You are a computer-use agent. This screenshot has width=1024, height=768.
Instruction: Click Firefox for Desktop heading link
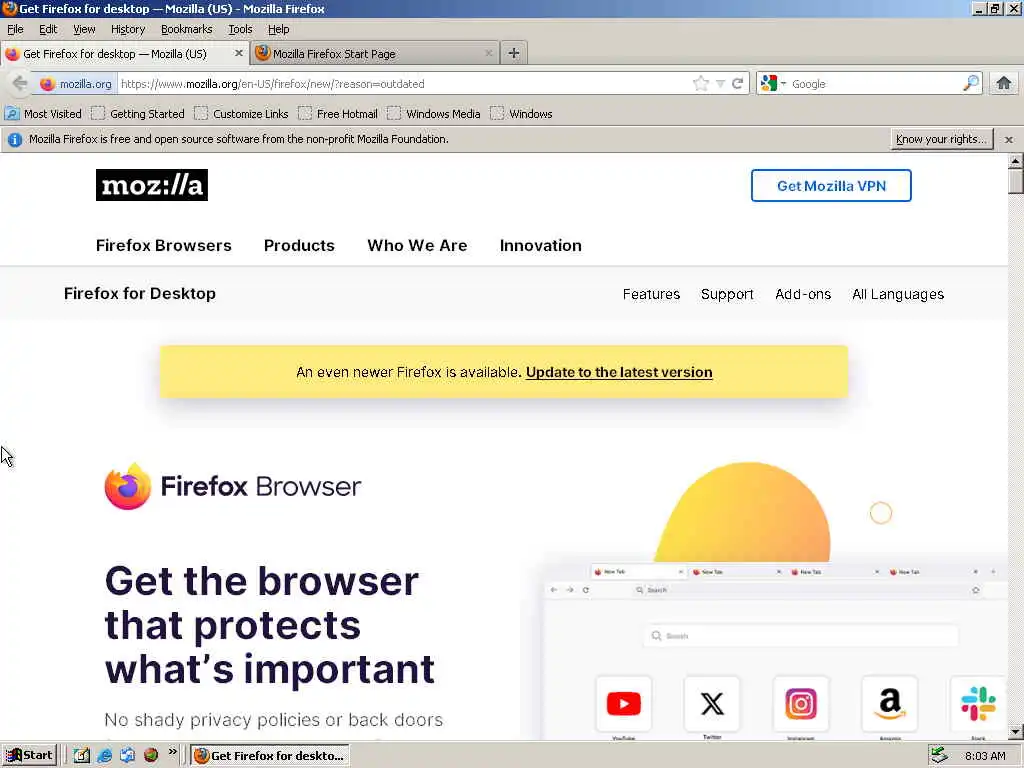(x=140, y=294)
